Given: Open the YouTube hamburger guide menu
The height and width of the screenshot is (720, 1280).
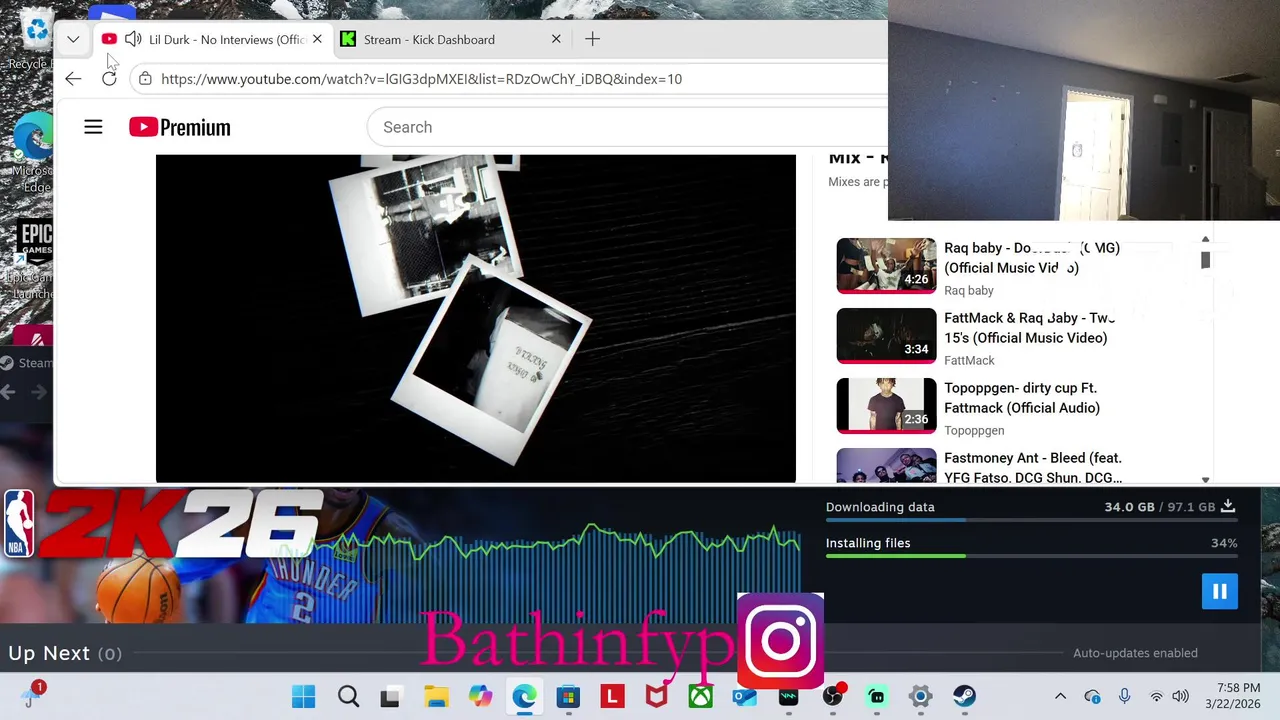Looking at the screenshot, I should point(93,127).
